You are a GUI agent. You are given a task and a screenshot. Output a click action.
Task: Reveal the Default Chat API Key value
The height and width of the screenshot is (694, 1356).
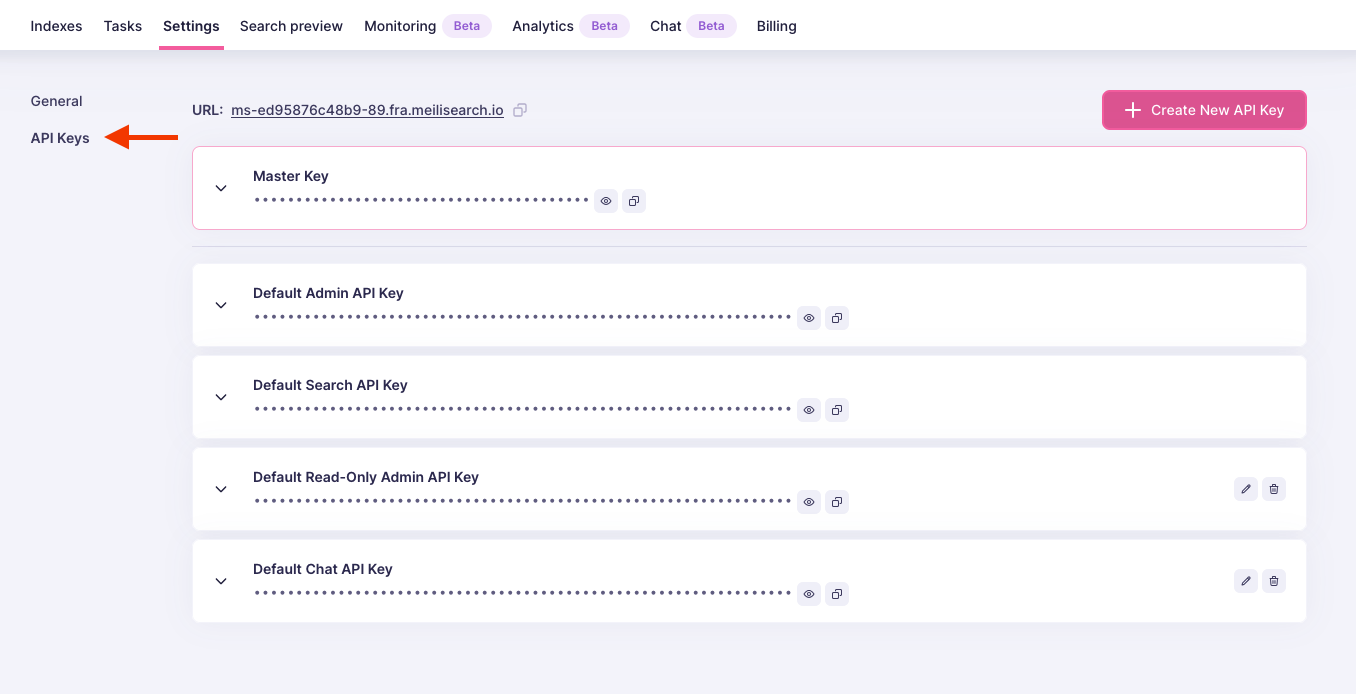(809, 594)
